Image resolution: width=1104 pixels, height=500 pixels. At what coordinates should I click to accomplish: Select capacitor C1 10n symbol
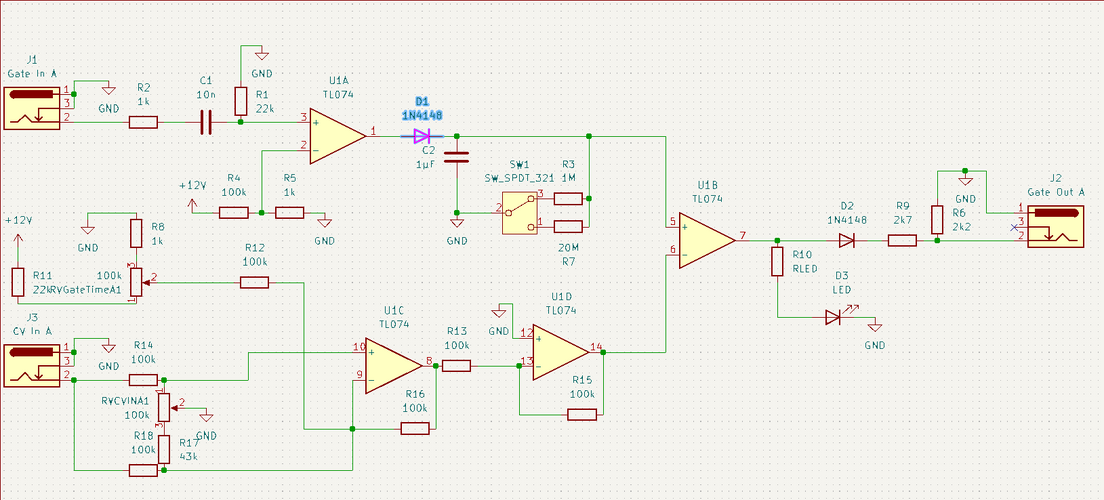[206, 122]
